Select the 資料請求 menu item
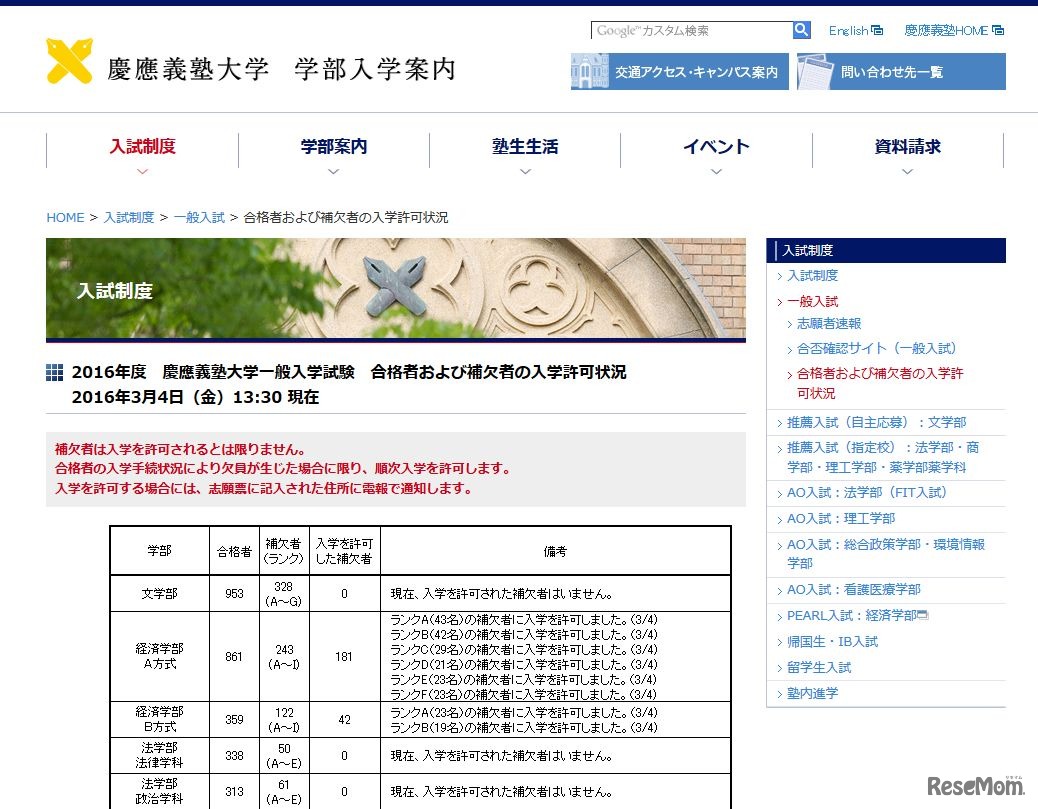This screenshot has height=809, width=1038. coord(906,146)
